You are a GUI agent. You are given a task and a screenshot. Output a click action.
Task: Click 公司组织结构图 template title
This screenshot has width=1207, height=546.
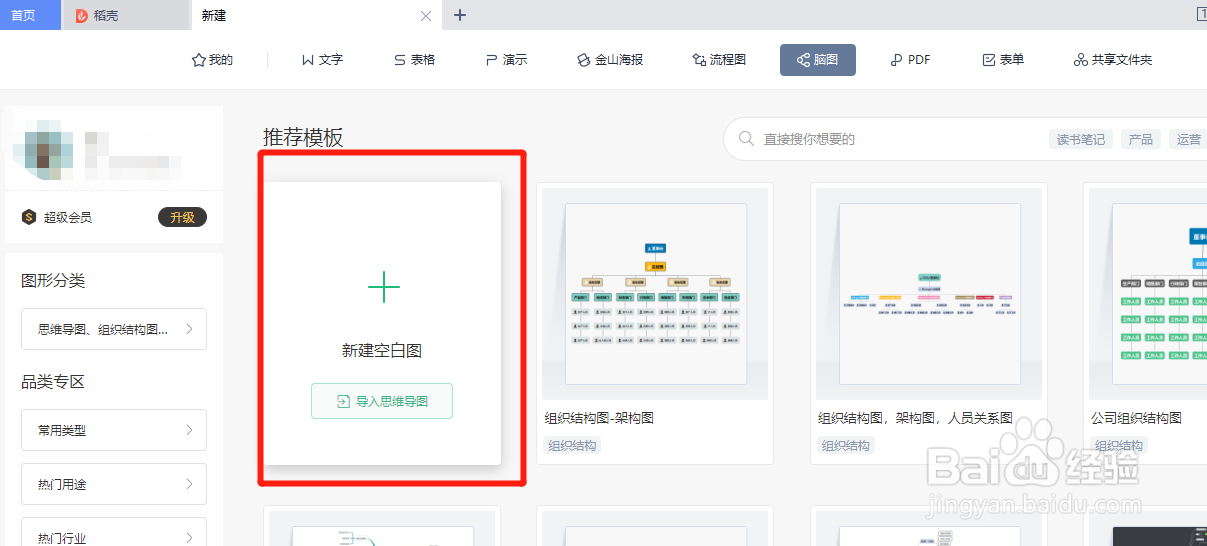[1136, 418]
